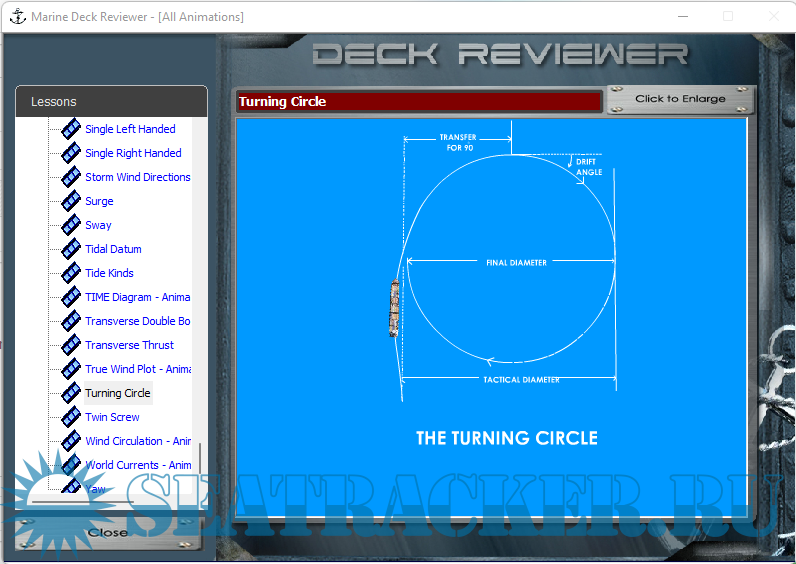
Task: Select the TIME Diagram animation entry
Action: pyautogui.click(x=137, y=297)
